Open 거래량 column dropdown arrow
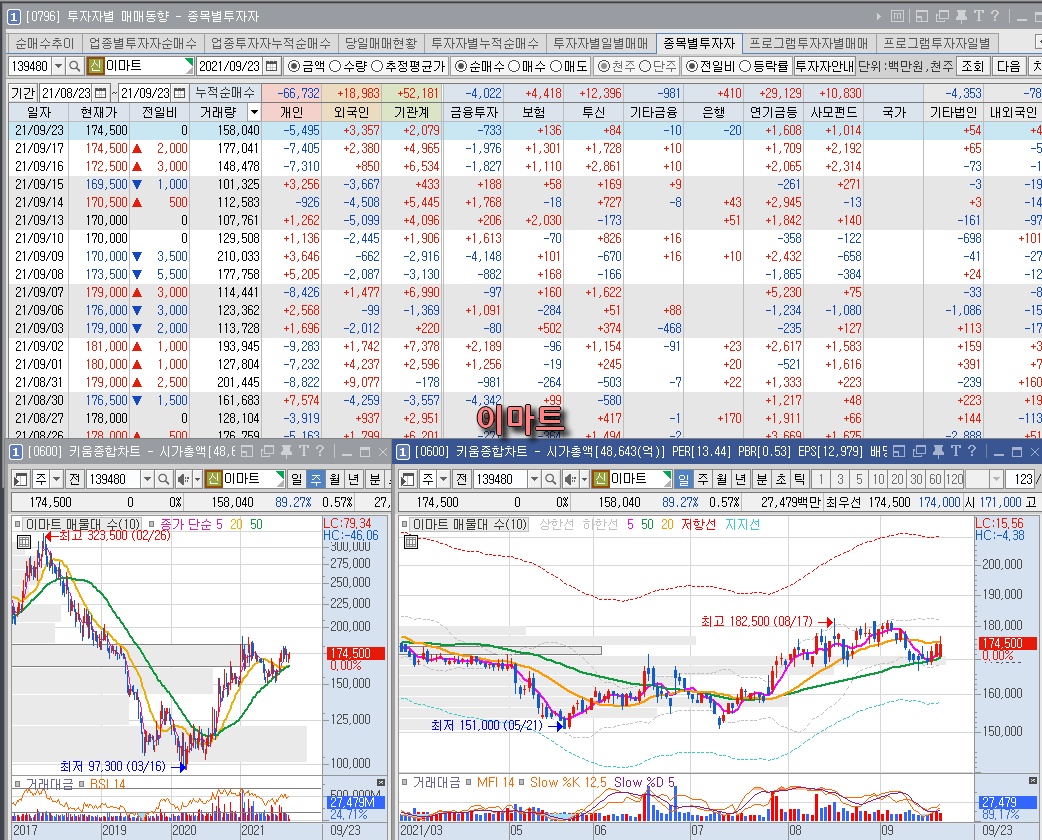Viewport: 1042px width, 840px height. pos(254,112)
